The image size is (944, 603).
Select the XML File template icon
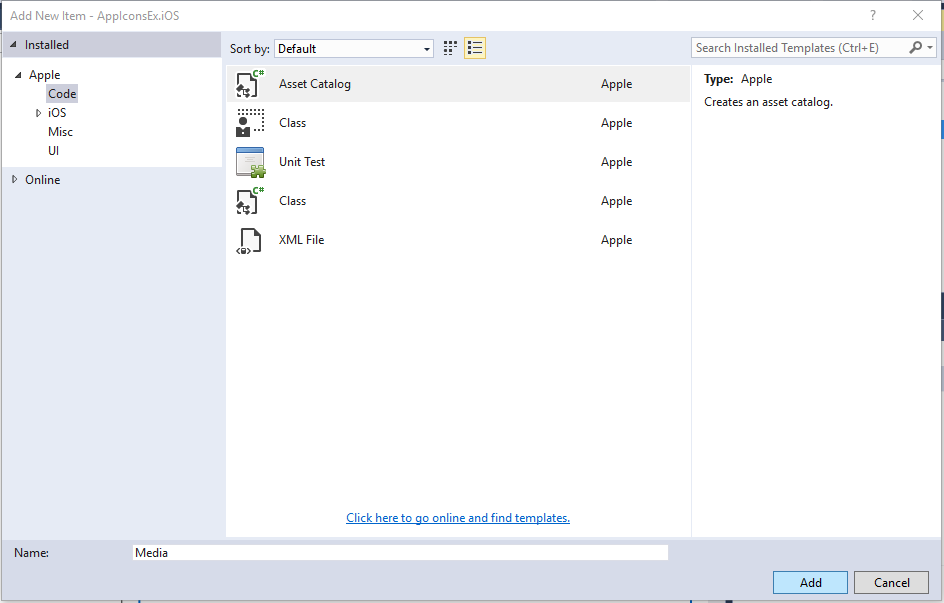click(x=250, y=240)
